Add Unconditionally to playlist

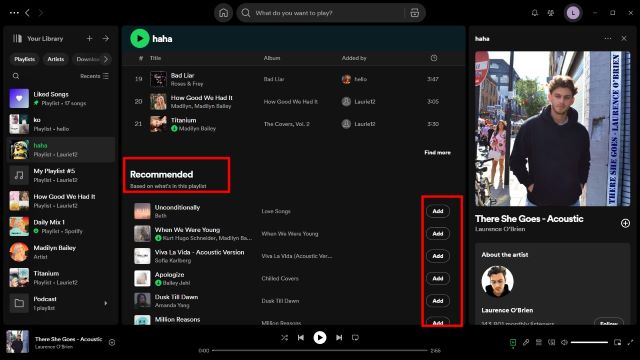[438, 211]
